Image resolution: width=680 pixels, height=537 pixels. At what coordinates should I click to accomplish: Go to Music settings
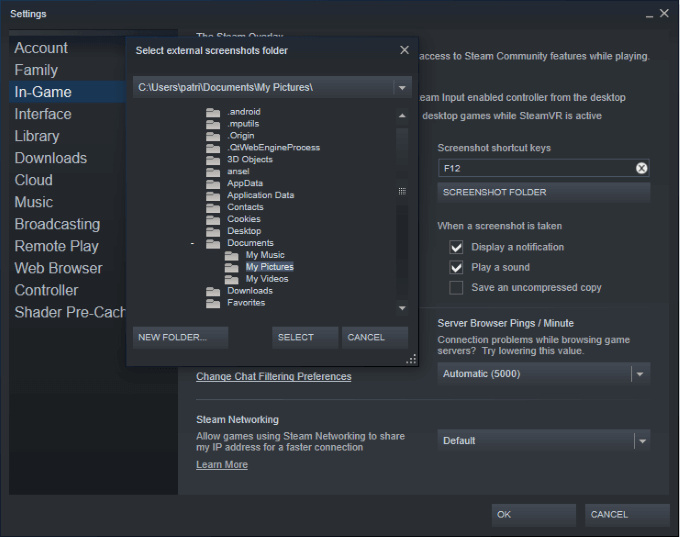pos(34,202)
